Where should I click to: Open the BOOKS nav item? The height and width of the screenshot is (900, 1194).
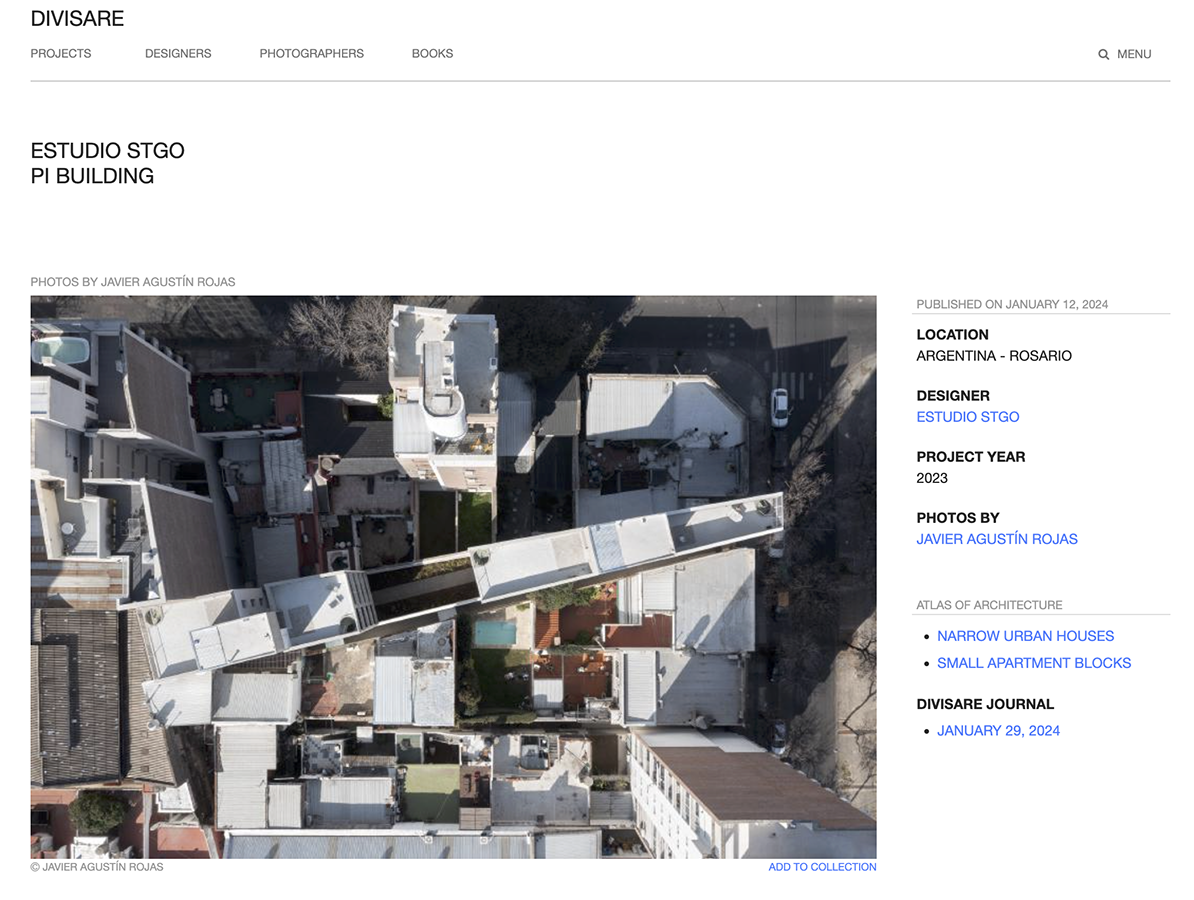tap(433, 53)
